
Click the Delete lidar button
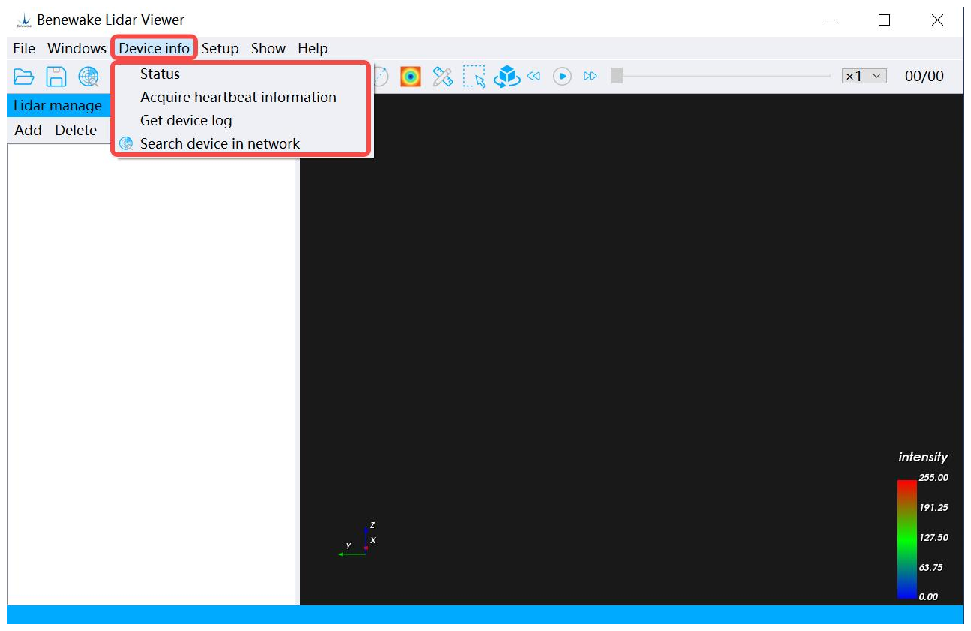click(76, 130)
